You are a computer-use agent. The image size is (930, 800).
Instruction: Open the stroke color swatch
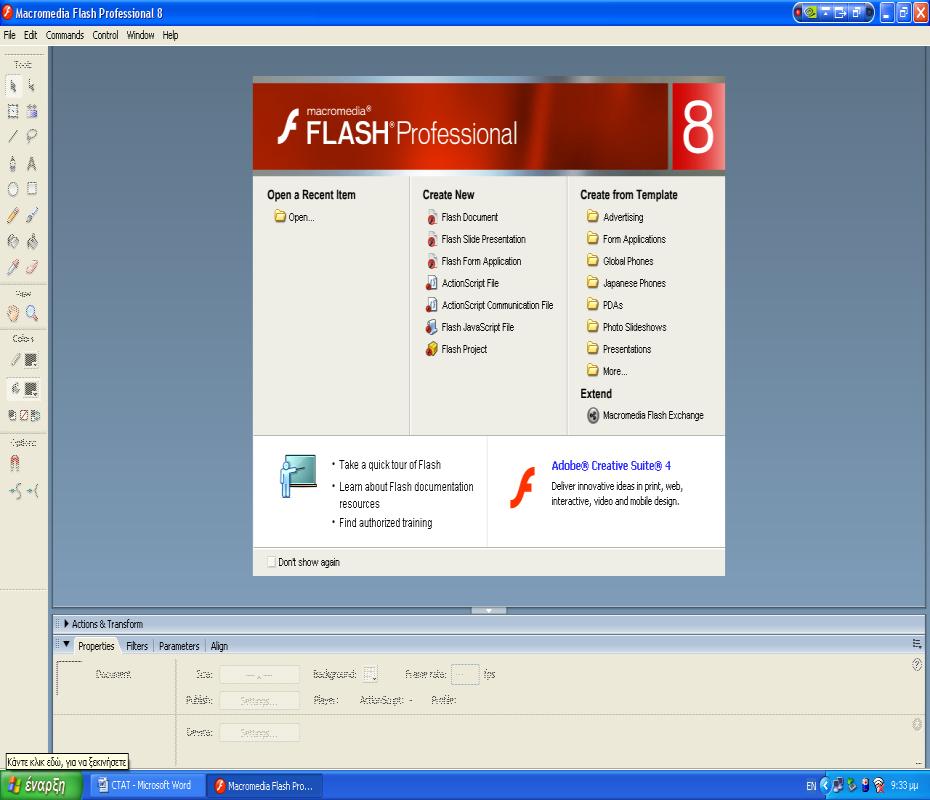(x=31, y=360)
